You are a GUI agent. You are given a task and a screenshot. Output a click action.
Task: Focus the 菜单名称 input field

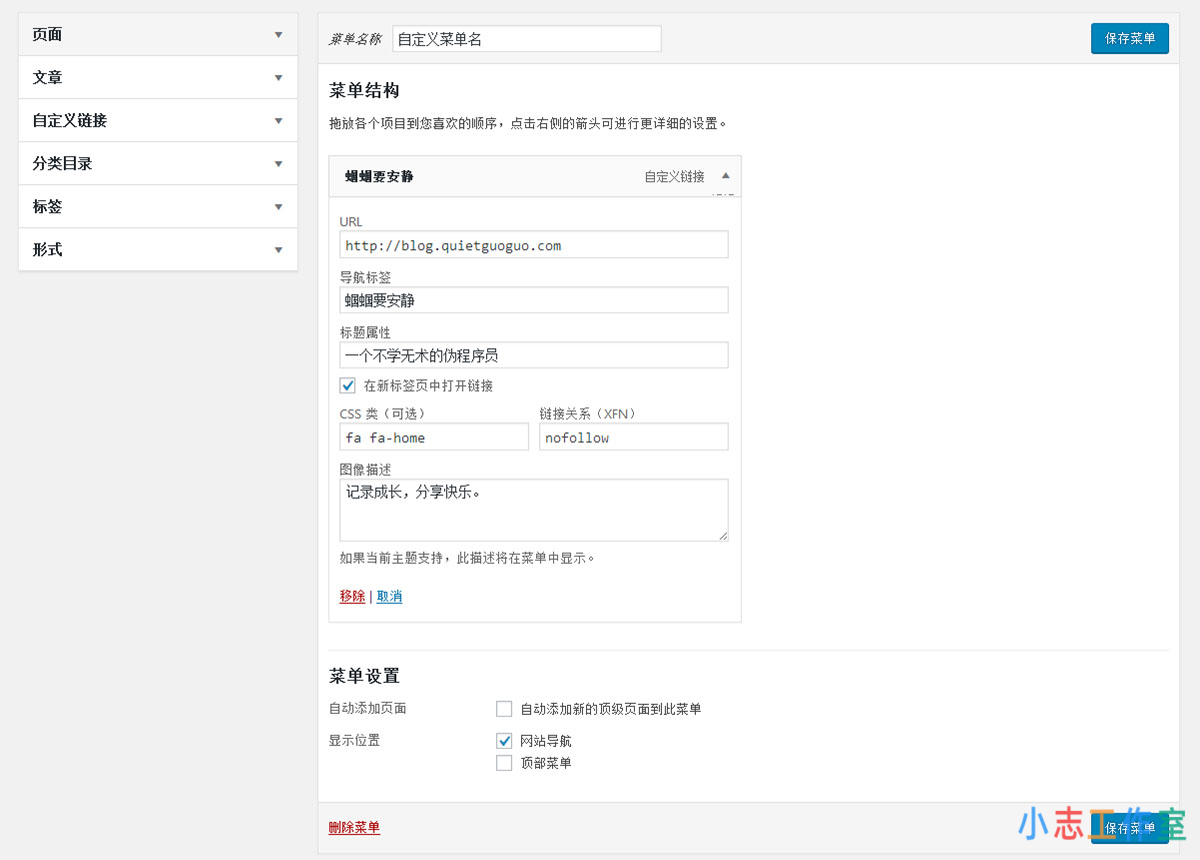(527, 39)
